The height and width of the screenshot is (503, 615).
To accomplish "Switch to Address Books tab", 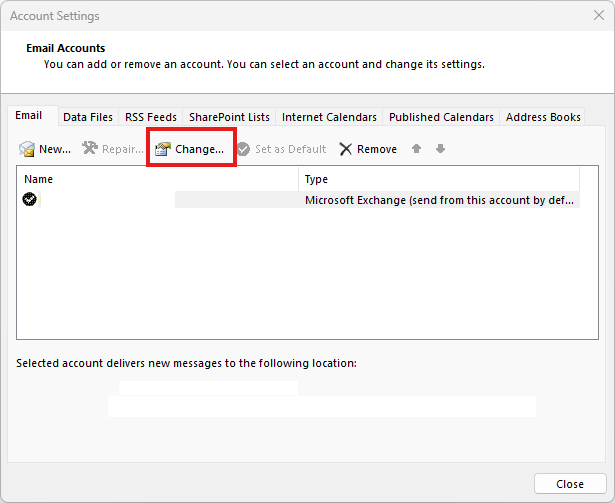I will click(543, 117).
